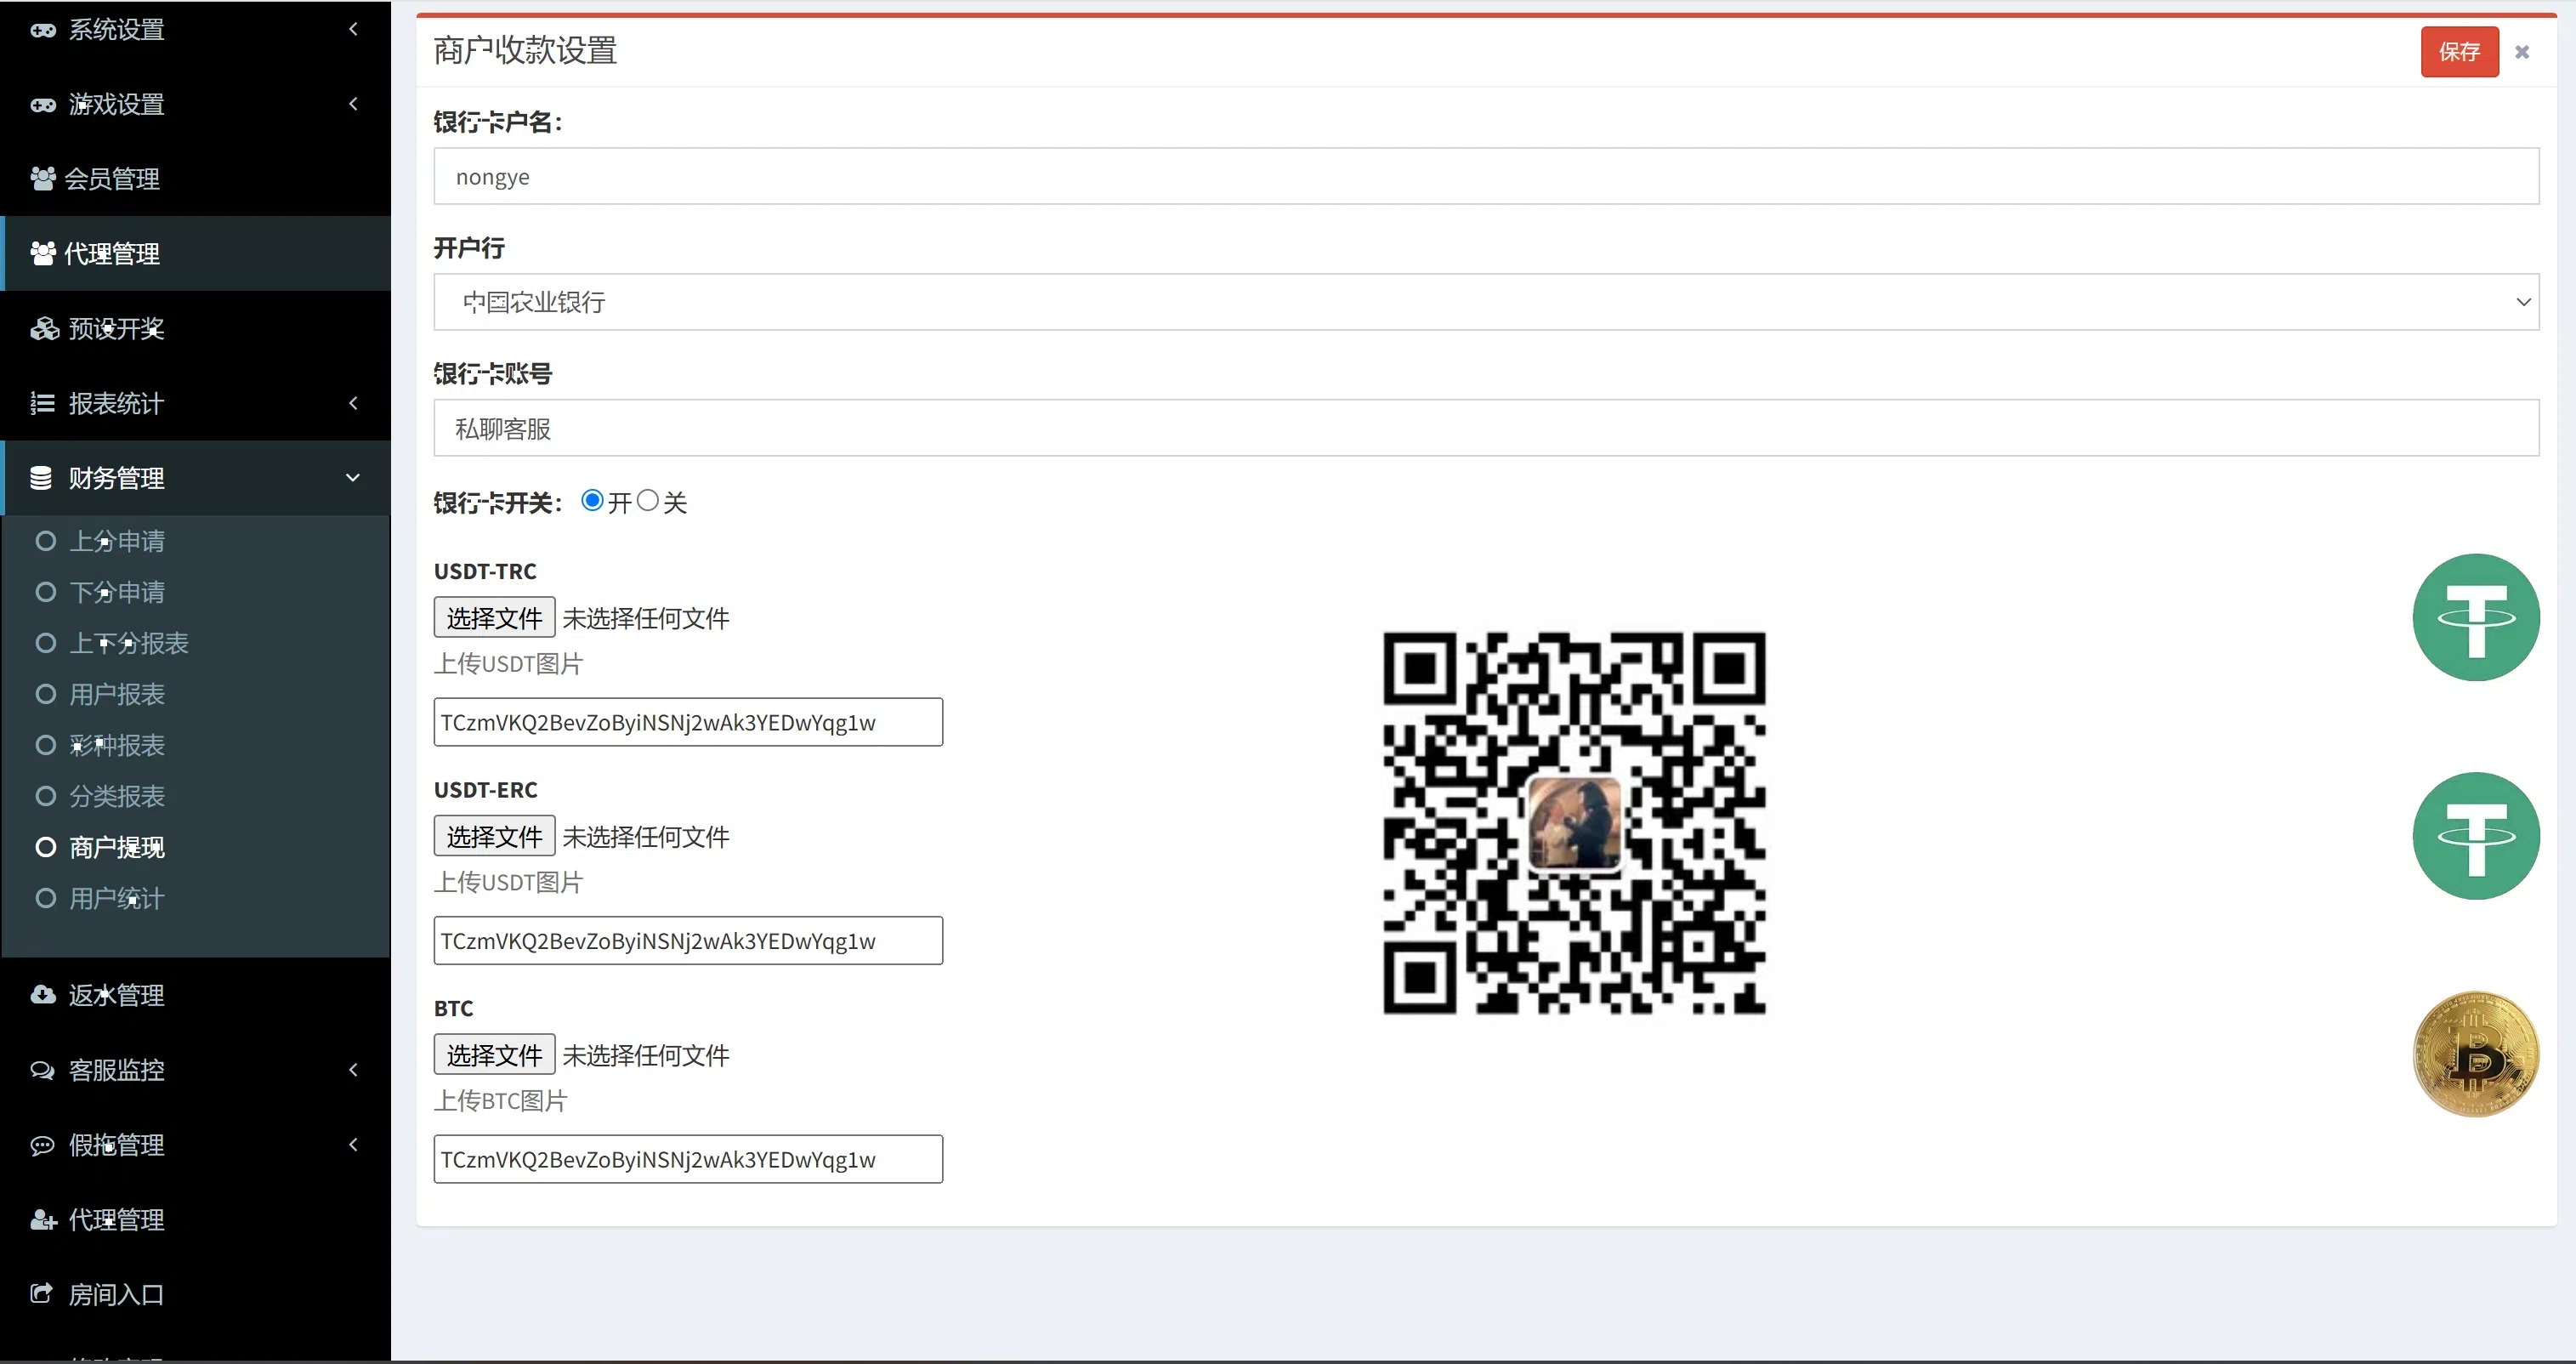Click the 上传BTC图片 hint text
The width and height of the screenshot is (2576, 1364).
(x=500, y=1101)
